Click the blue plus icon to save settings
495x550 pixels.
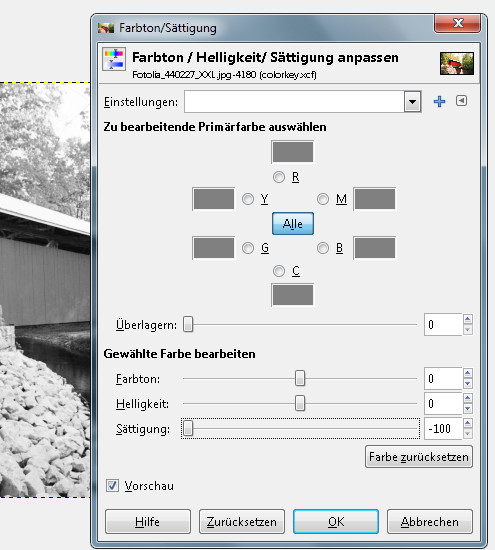click(439, 102)
